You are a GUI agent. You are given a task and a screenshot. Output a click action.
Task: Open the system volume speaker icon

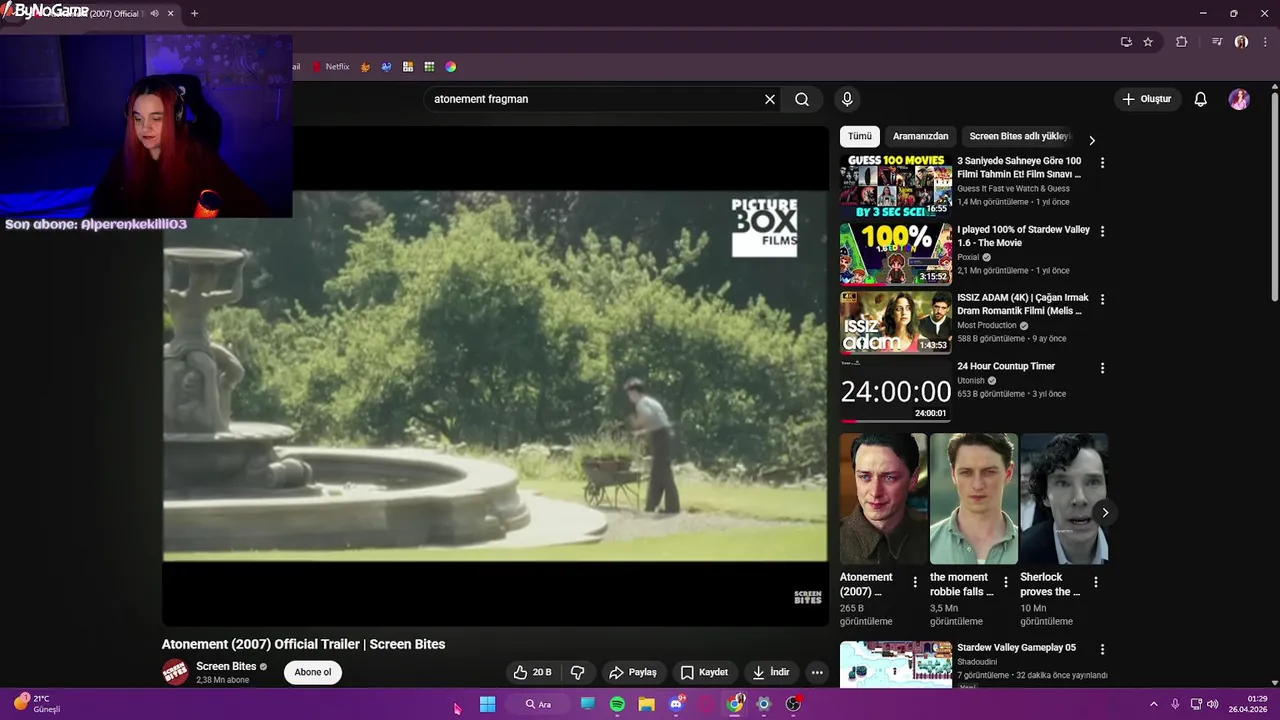[1213, 704]
